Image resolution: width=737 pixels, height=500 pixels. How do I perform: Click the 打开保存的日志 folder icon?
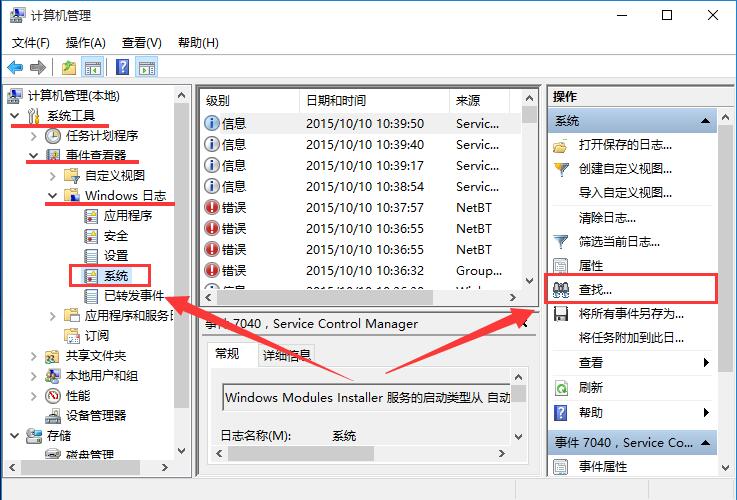pyautogui.click(x=561, y=146)
